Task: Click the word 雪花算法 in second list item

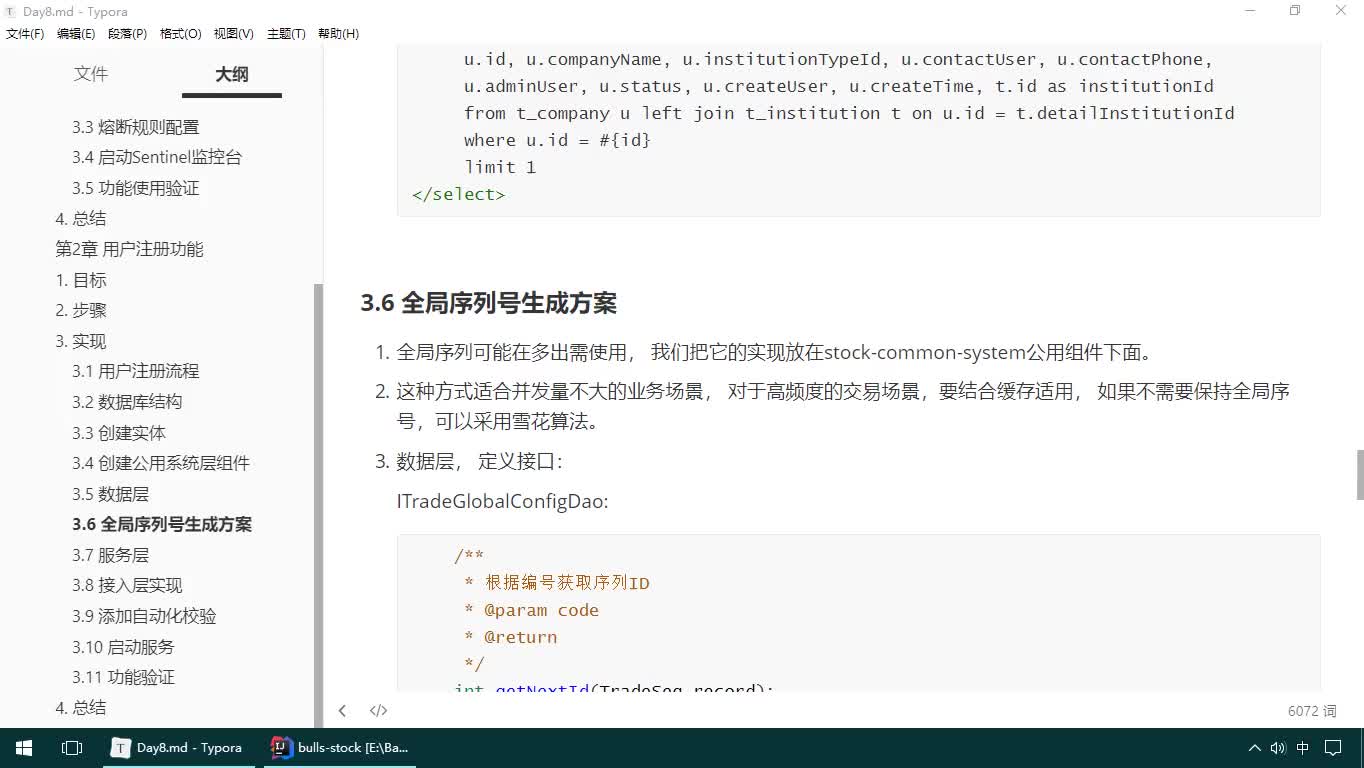Action: click(545, 421)
